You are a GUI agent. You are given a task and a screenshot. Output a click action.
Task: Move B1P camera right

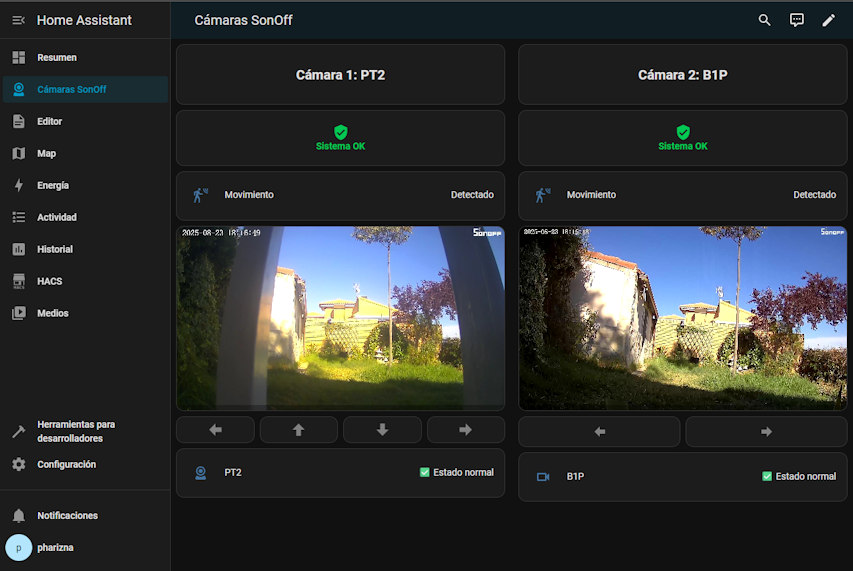767,432
